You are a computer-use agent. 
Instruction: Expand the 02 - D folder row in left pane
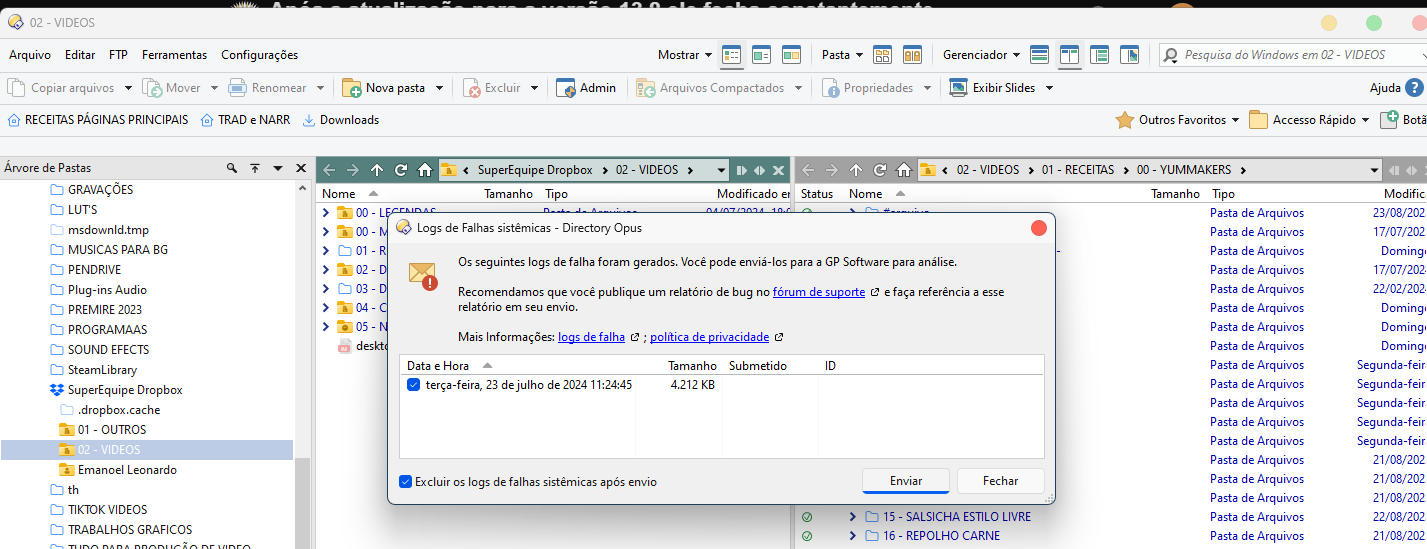click(x=326, y=270)
